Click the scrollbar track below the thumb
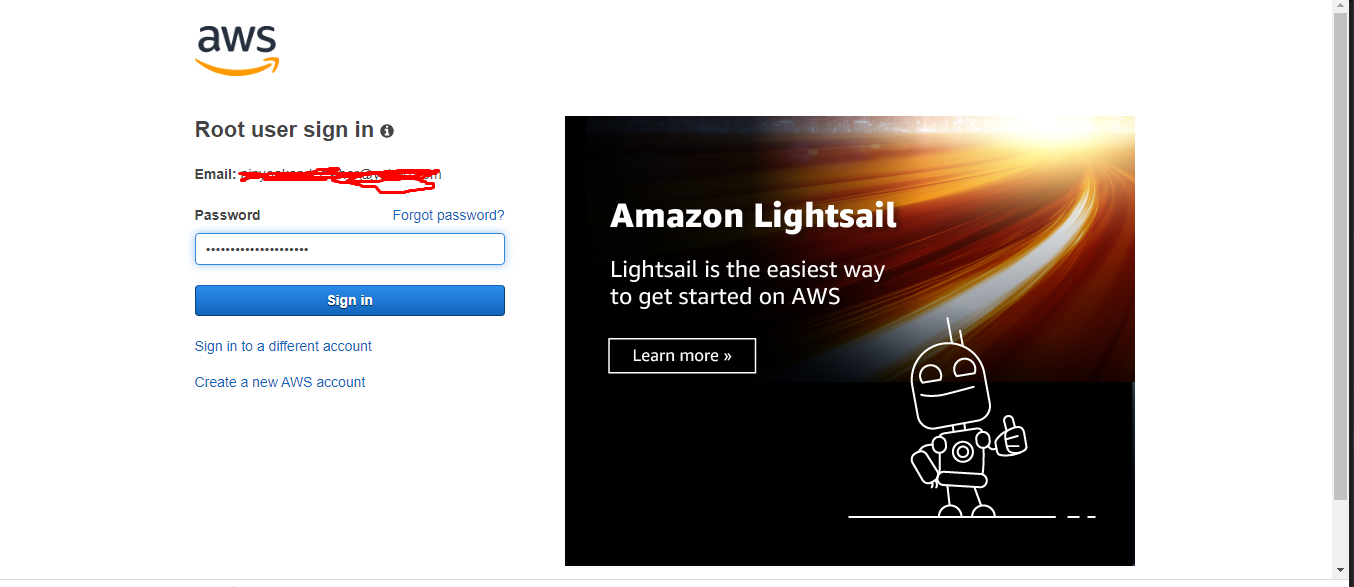 click(x=1341, y=532)
